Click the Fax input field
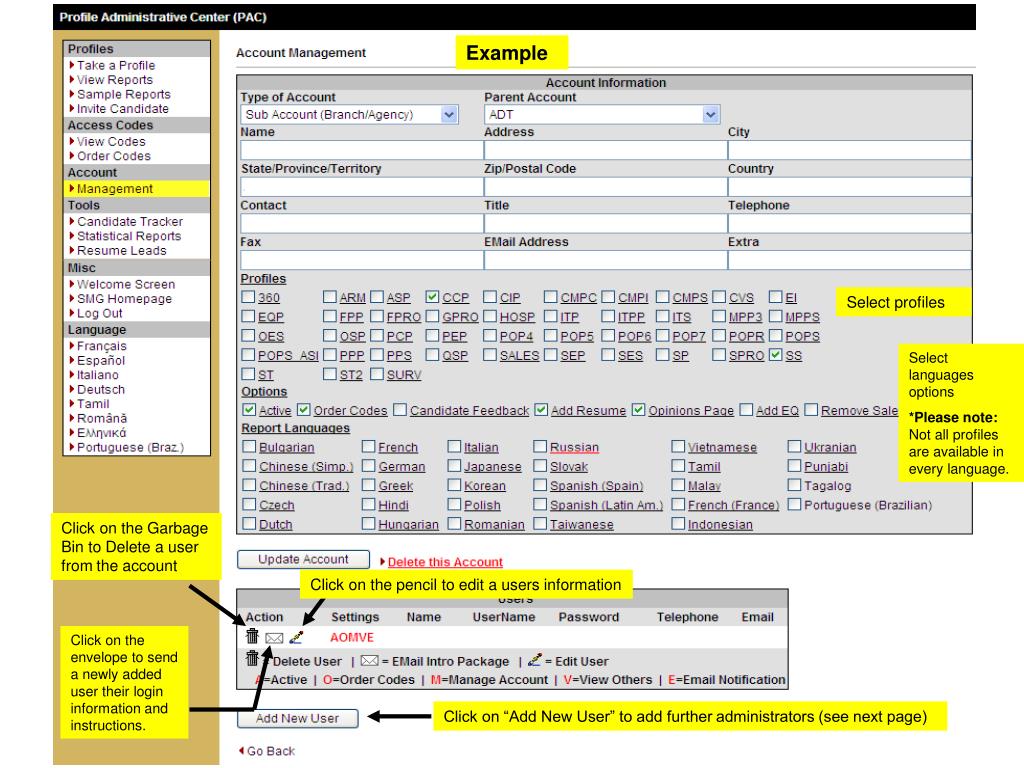 (362, 260)
